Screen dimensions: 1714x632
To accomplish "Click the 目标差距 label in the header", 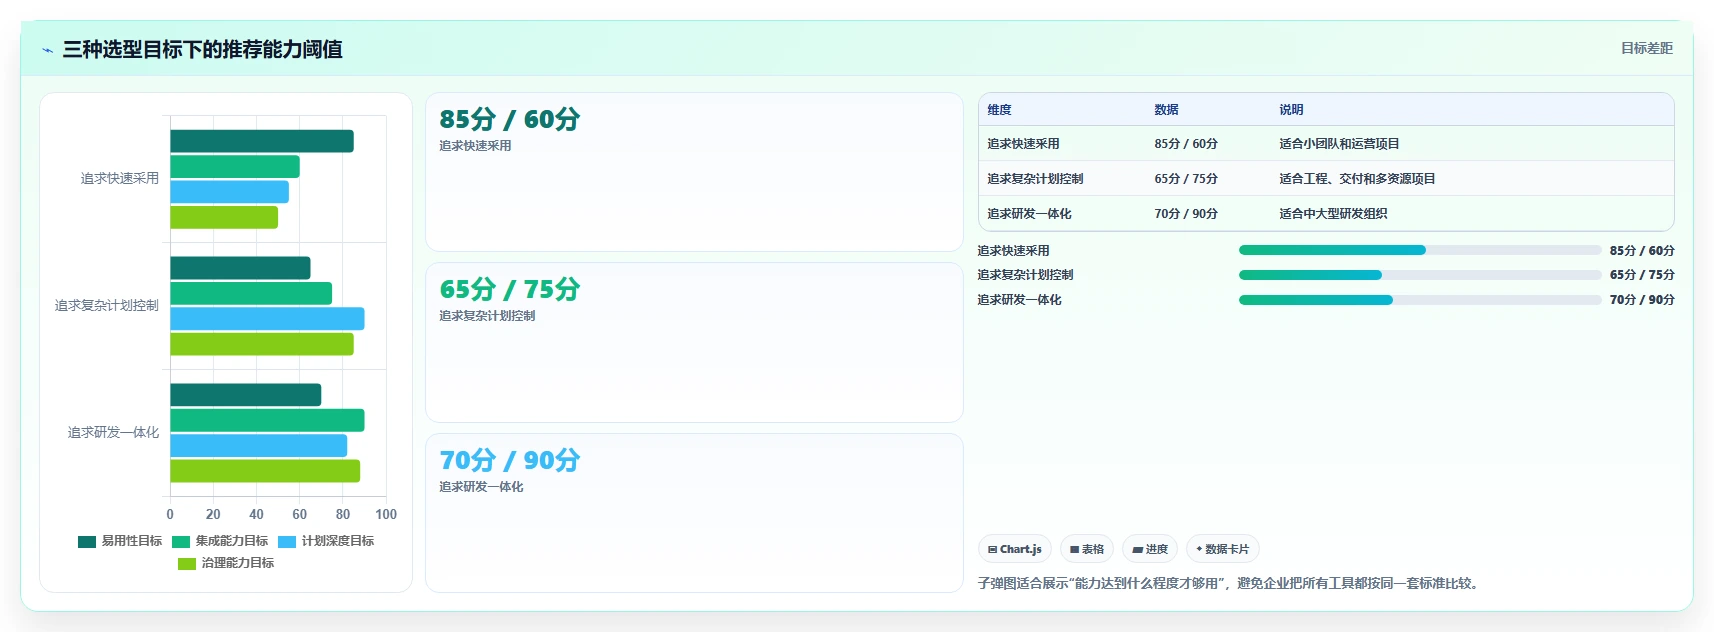I will click(x=1646, y=48).
